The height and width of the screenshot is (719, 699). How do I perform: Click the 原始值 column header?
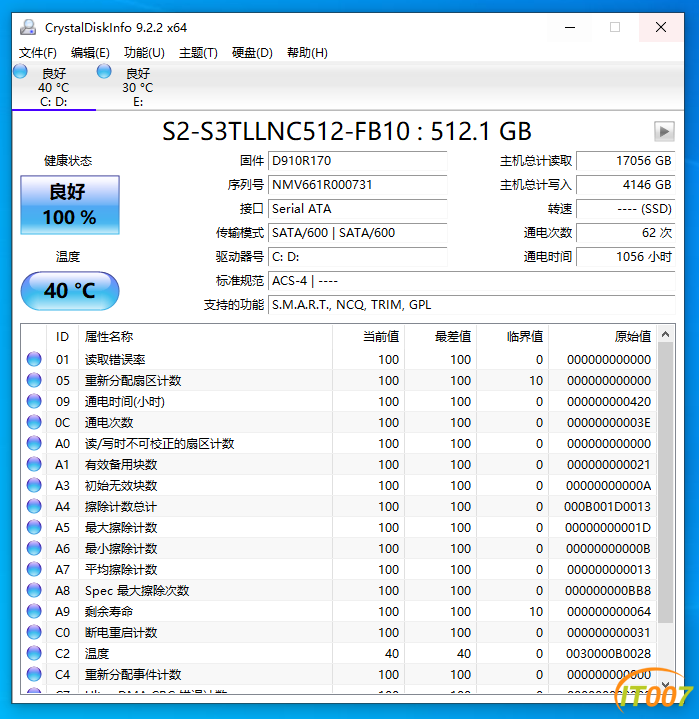tap(602, 337)
